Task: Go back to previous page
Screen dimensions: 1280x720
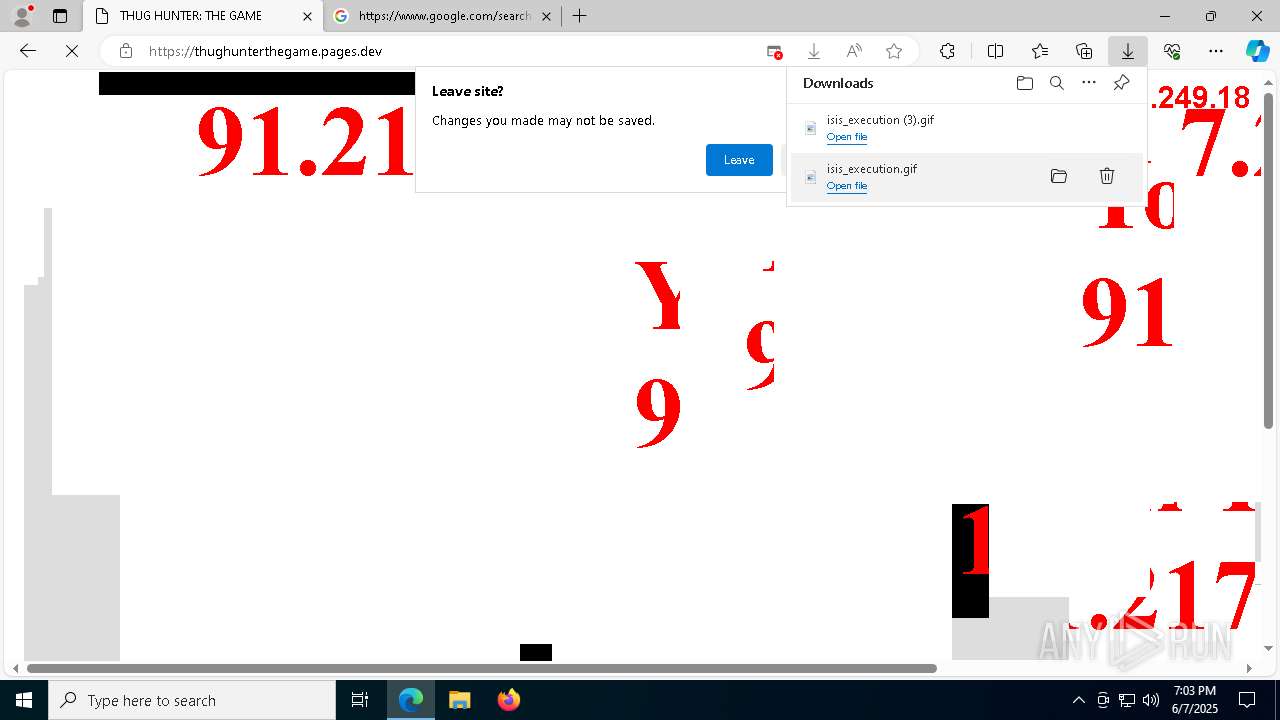Action: pos(28,51)
